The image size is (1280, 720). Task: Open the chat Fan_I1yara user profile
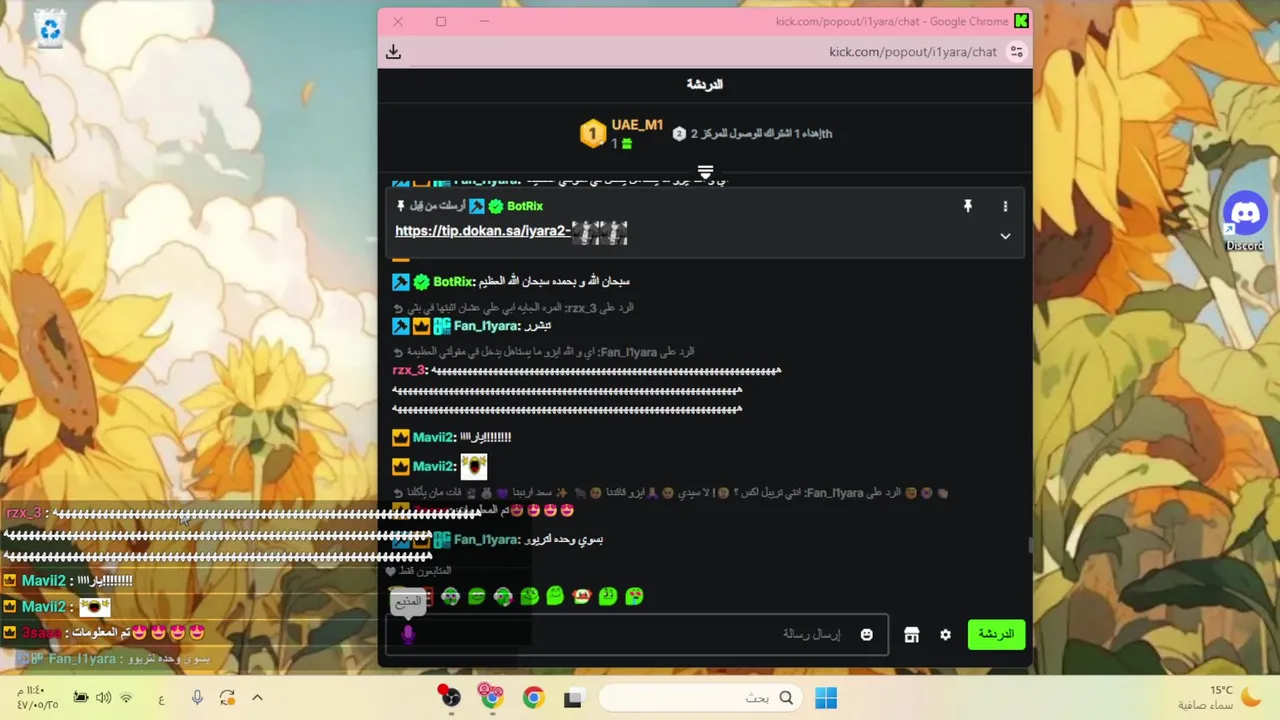click(x=486, y=326)
